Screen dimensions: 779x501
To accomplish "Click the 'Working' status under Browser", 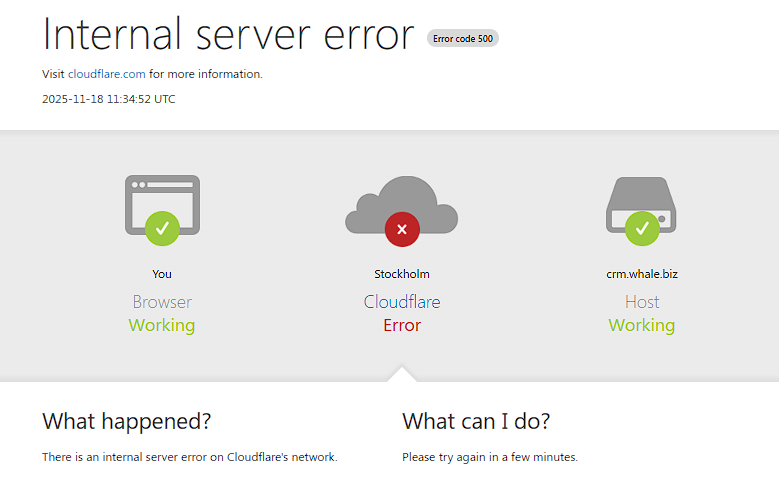I will (162, 326).
